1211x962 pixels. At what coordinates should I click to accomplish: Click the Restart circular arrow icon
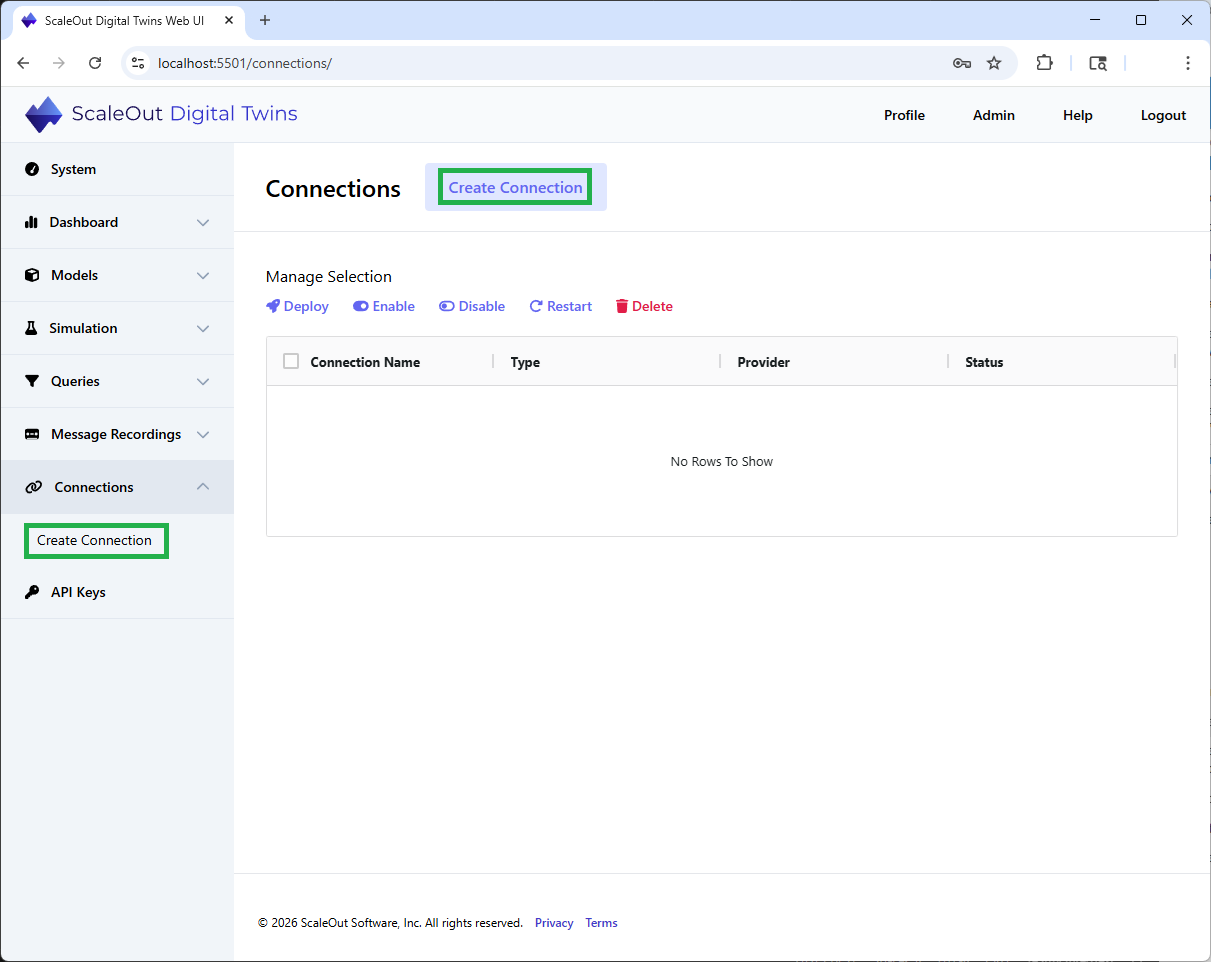tap(536, 306)
